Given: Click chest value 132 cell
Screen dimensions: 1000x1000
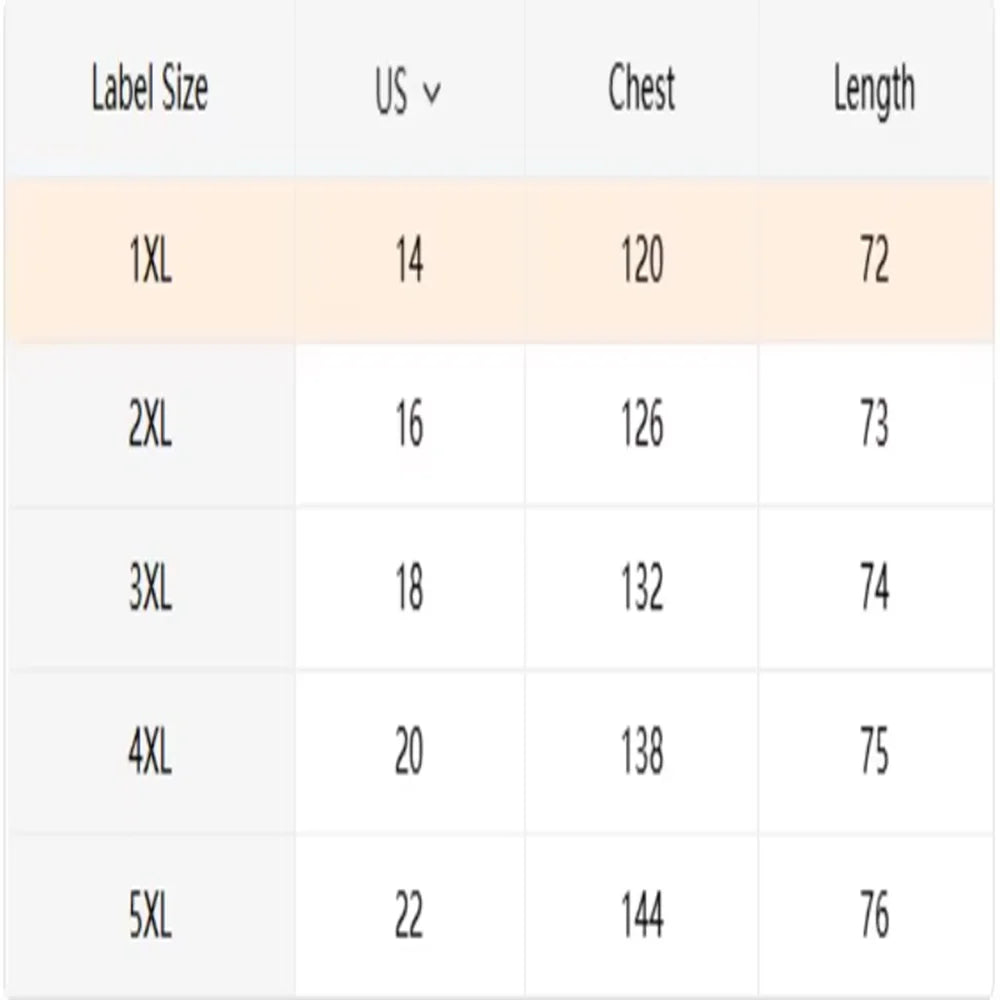Looking at the screenshot, I should (x=641, y=589).
